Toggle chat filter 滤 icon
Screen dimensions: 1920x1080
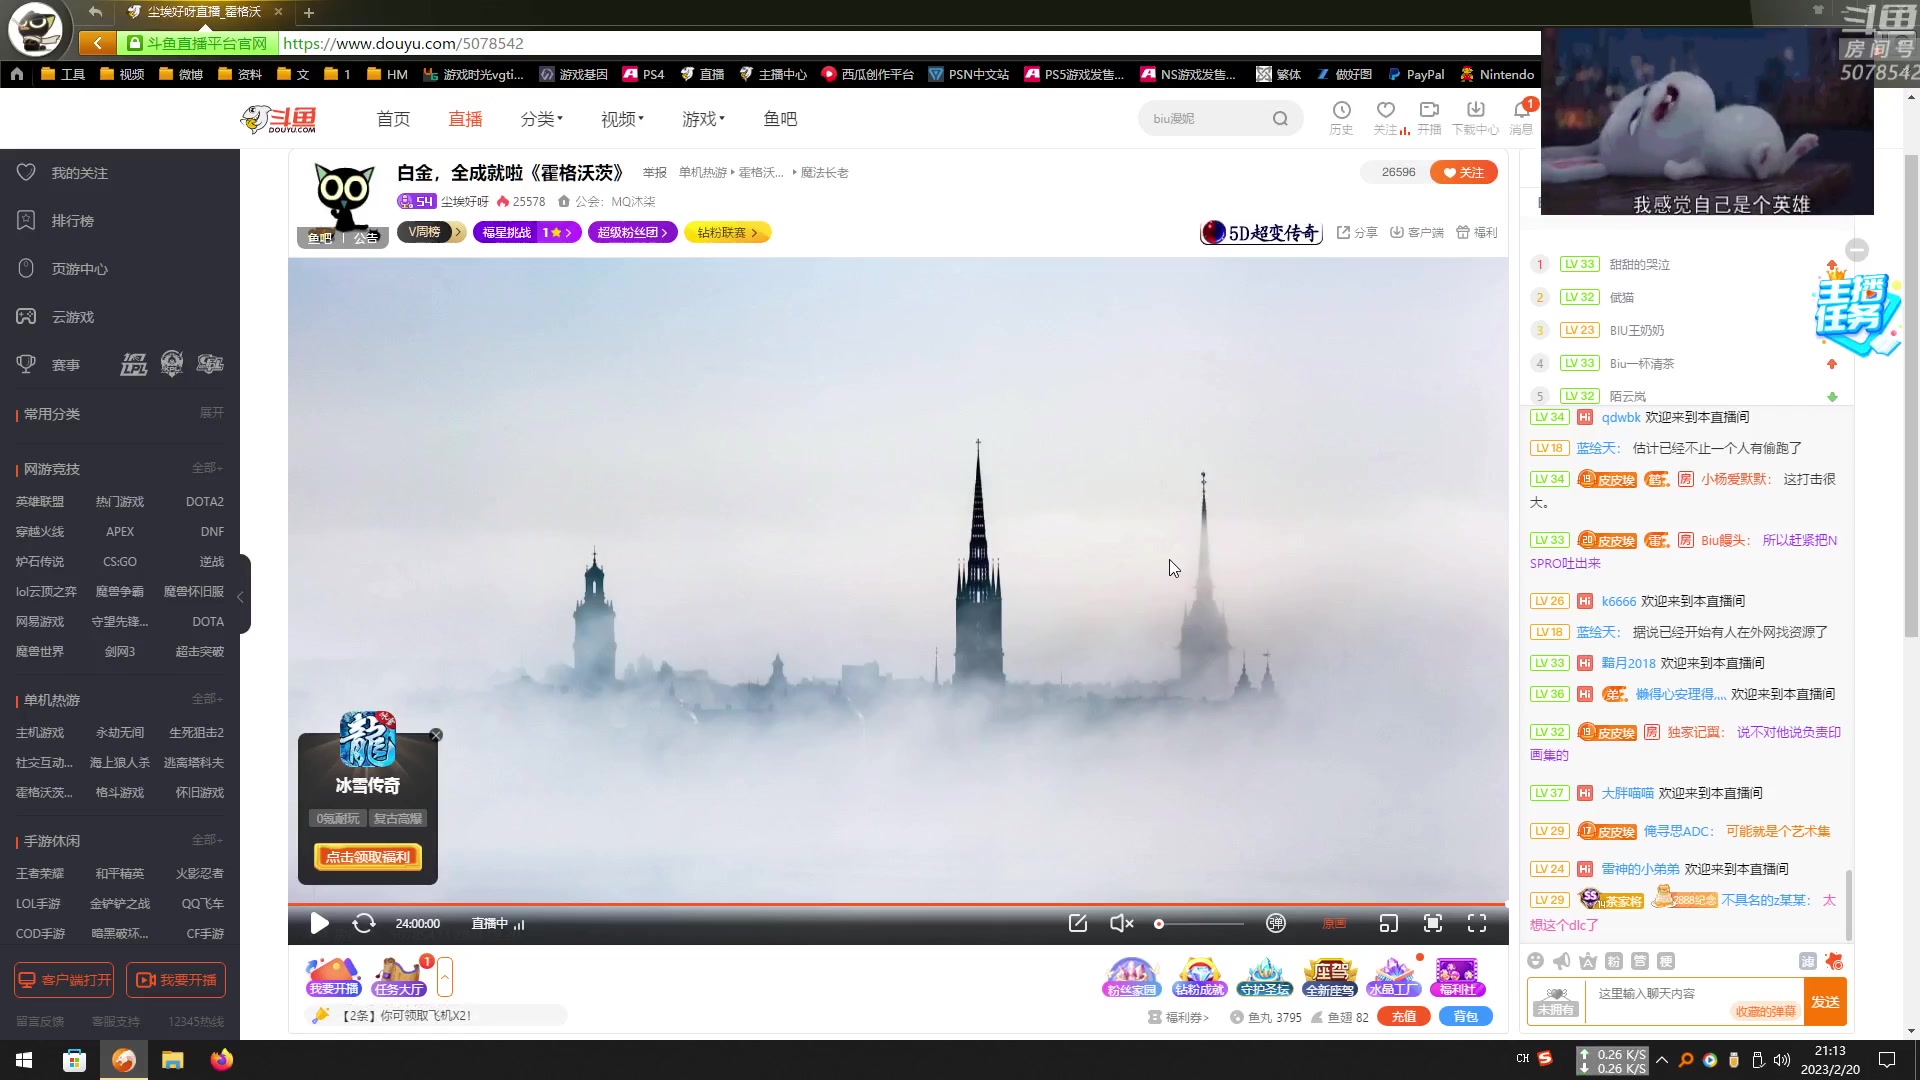pyautogui.click(x=1808, y=961)
